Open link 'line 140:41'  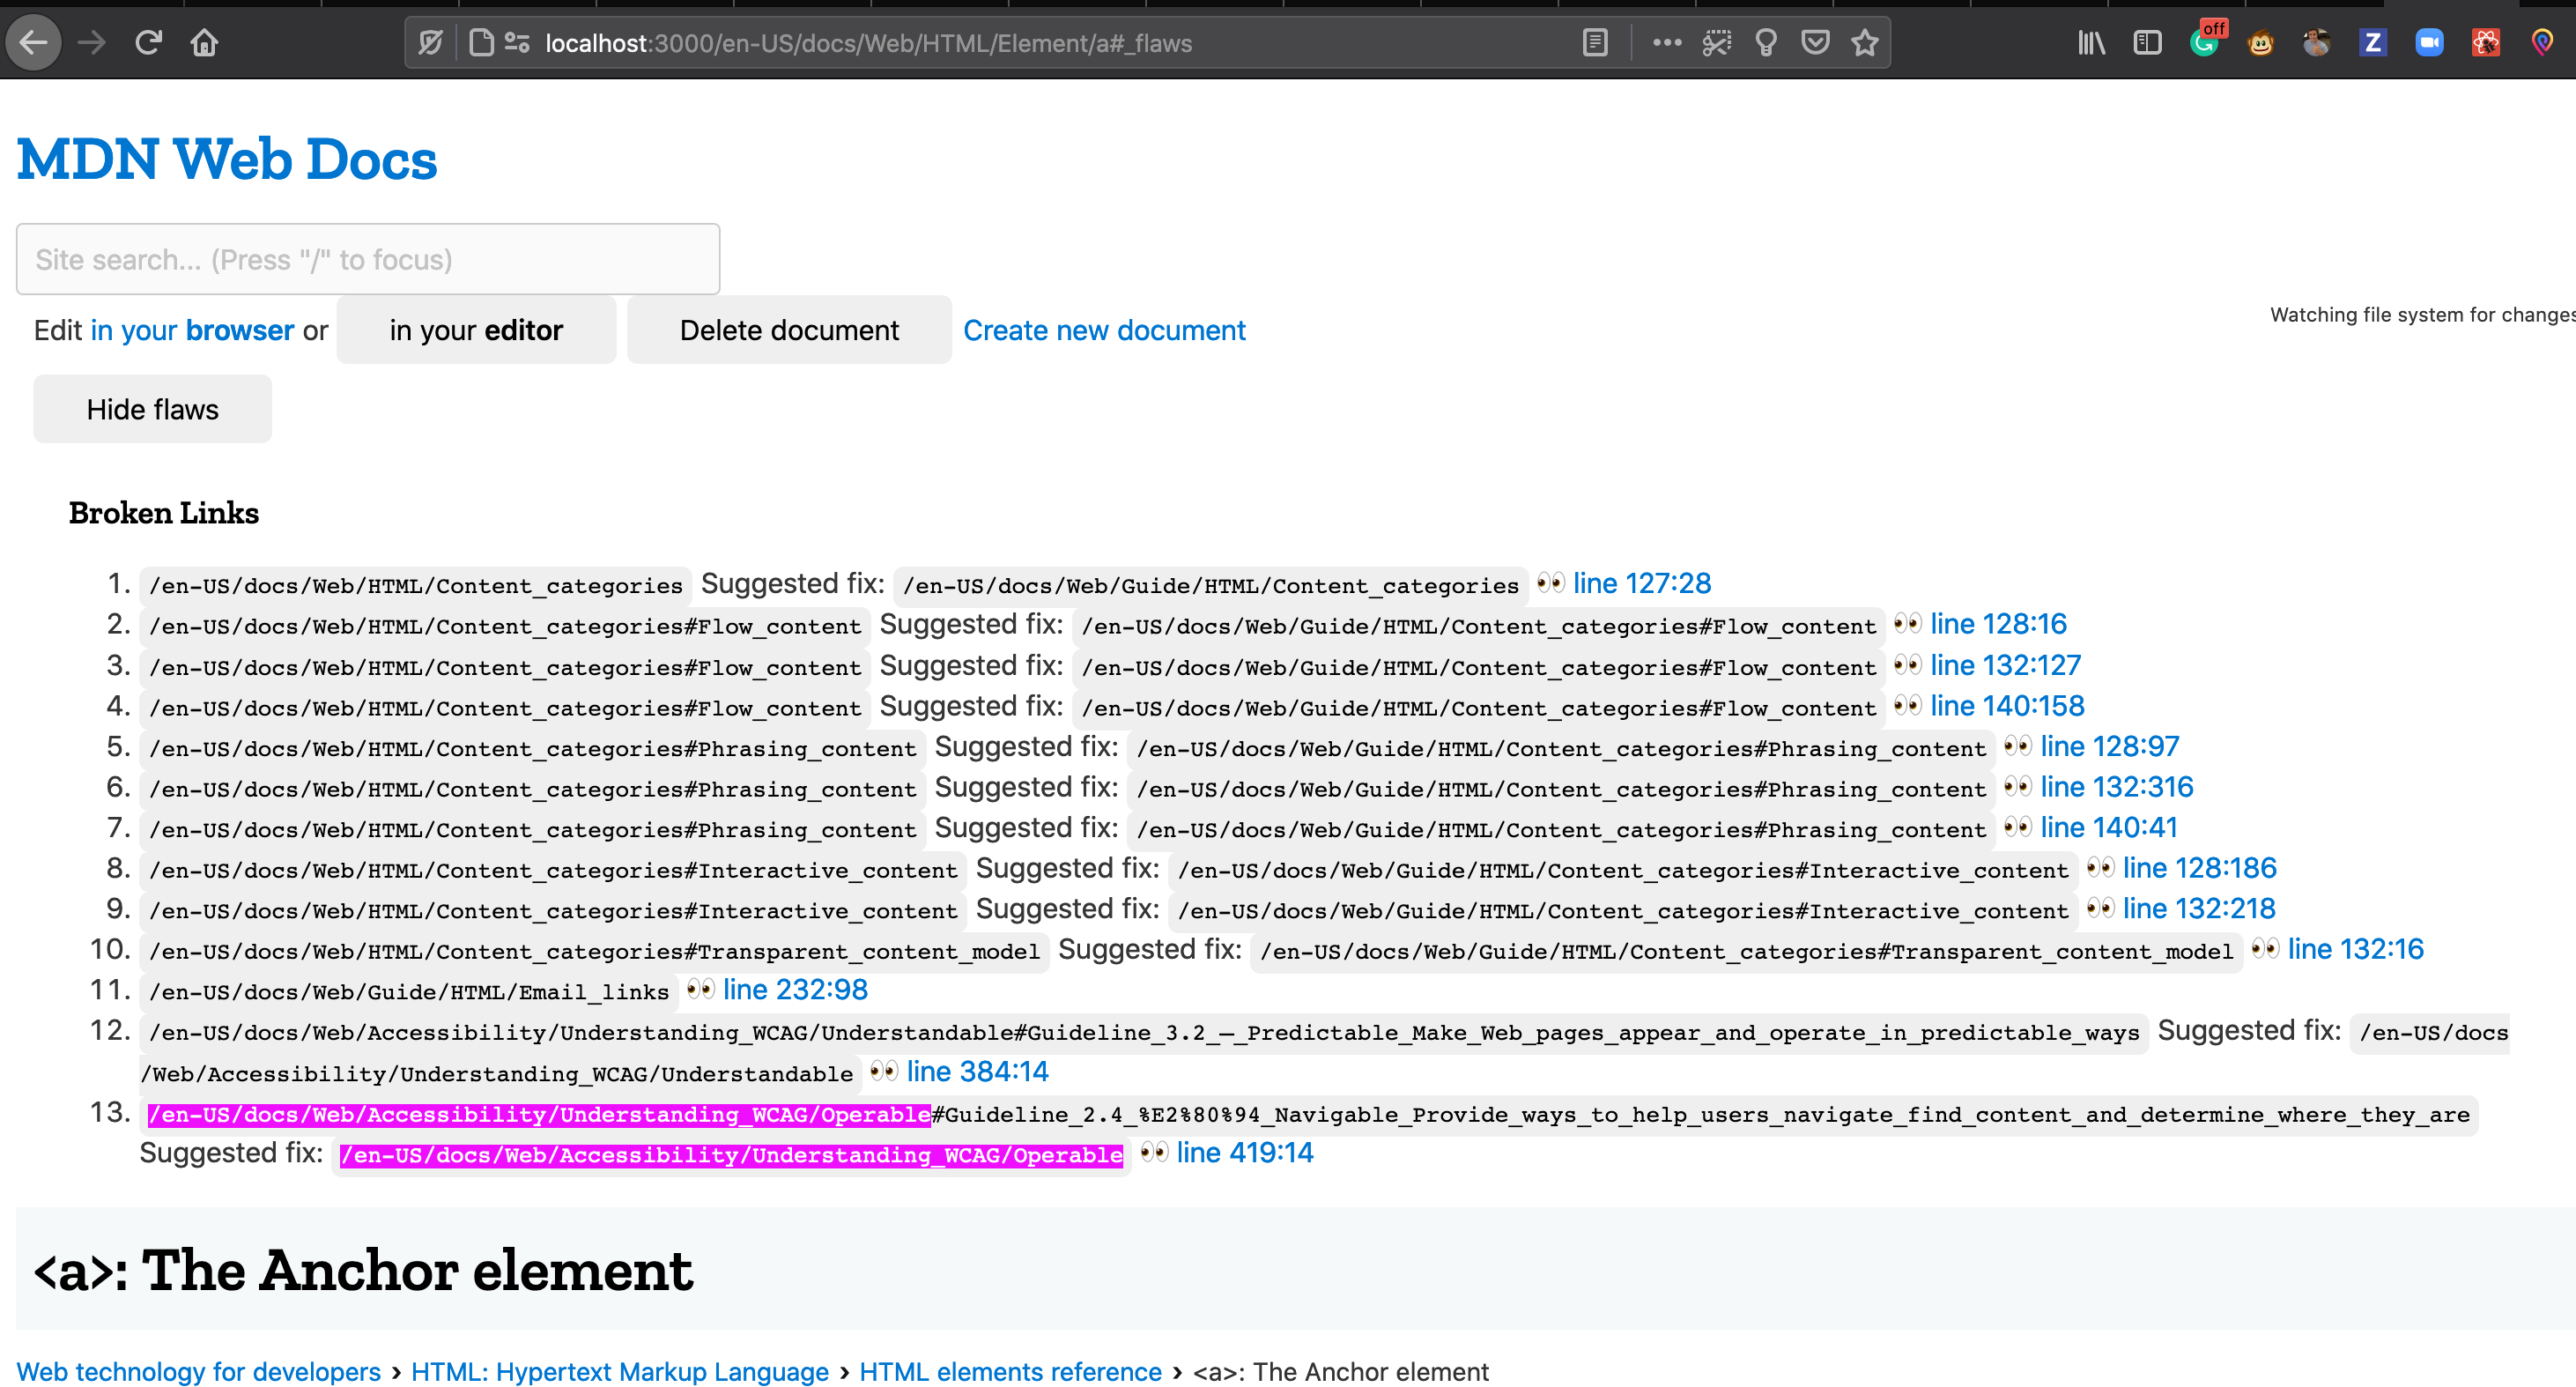tap(2108, 827)
